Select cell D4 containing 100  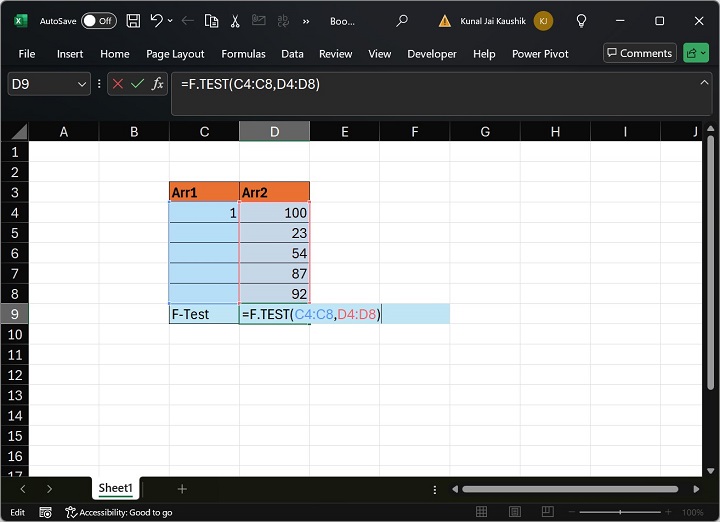[x=274, y=213]
